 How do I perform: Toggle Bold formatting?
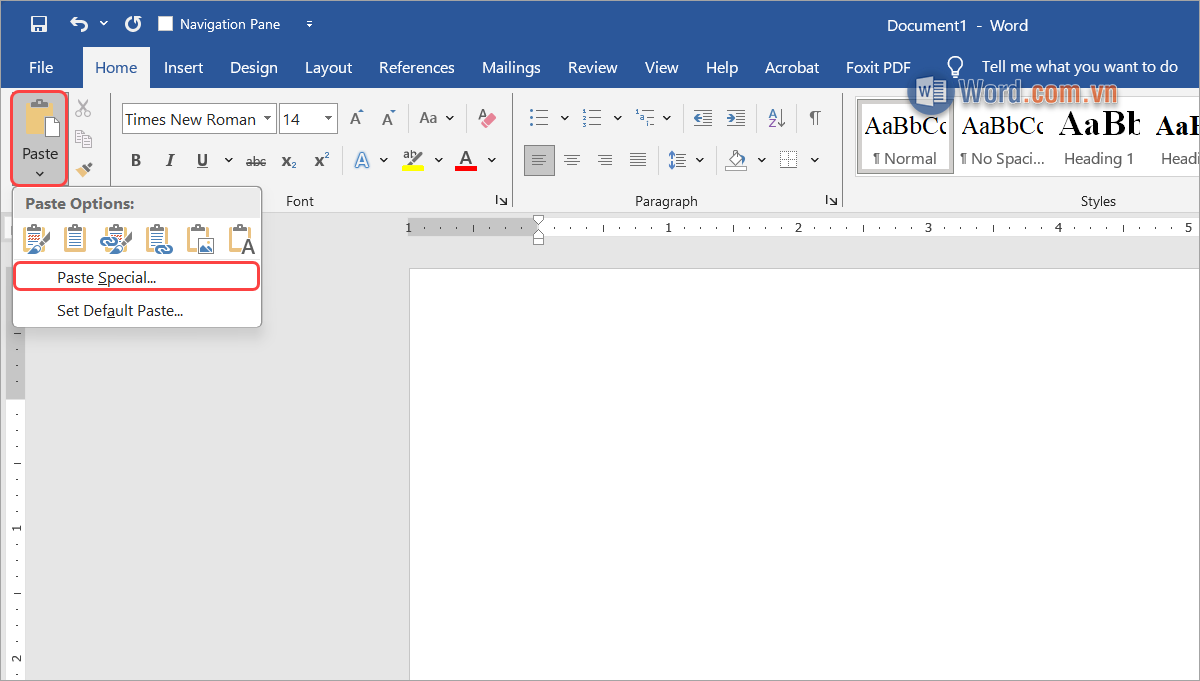coord(136,160)
